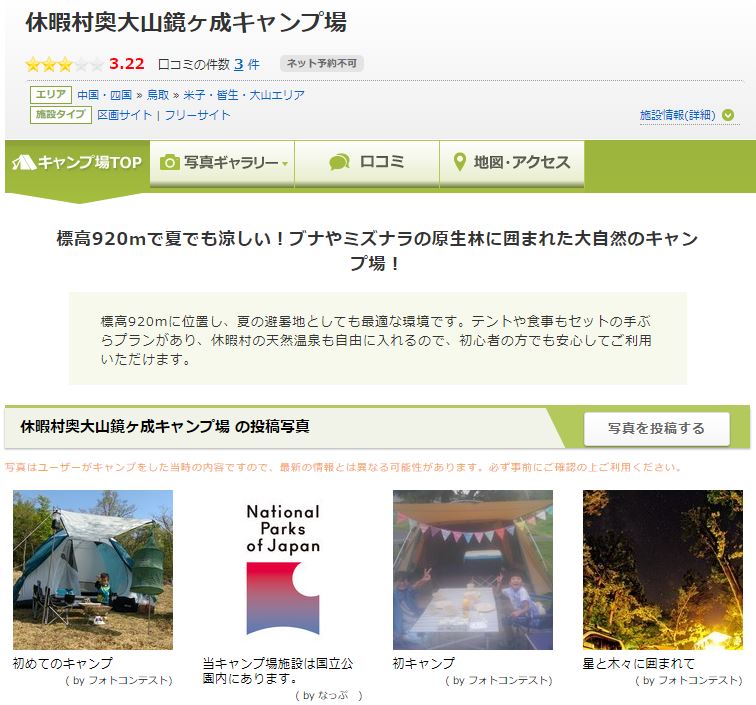Click the map pin icon for 地図・アクセス

pos(460,163)
